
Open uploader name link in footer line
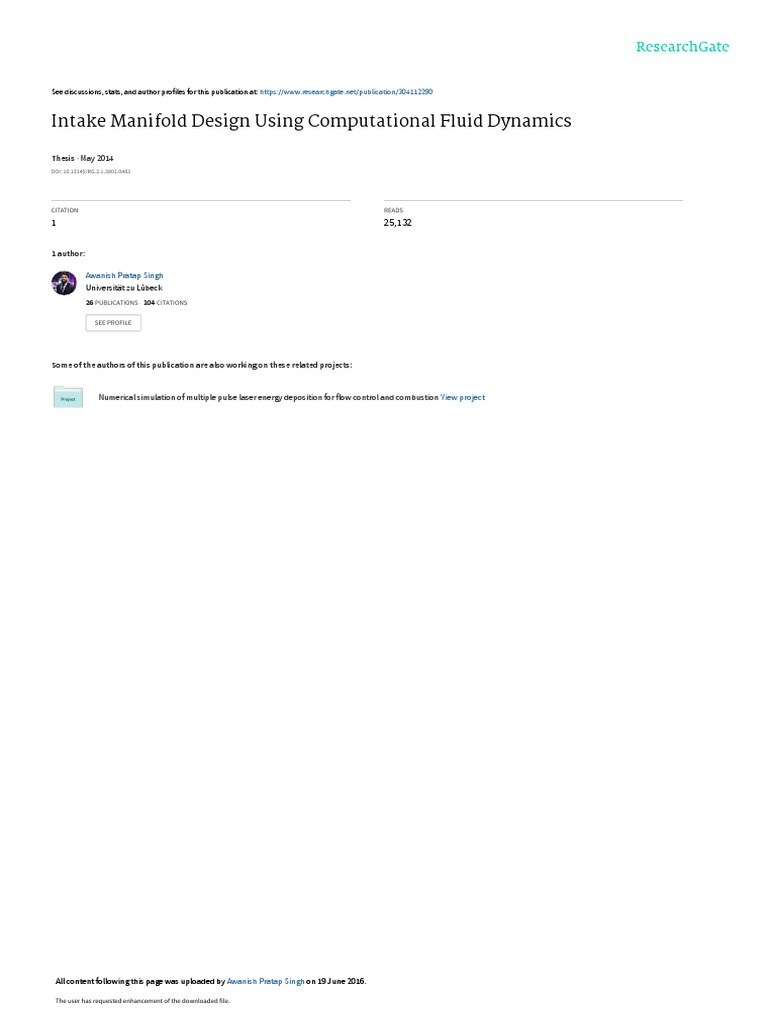tap(265, 982)
